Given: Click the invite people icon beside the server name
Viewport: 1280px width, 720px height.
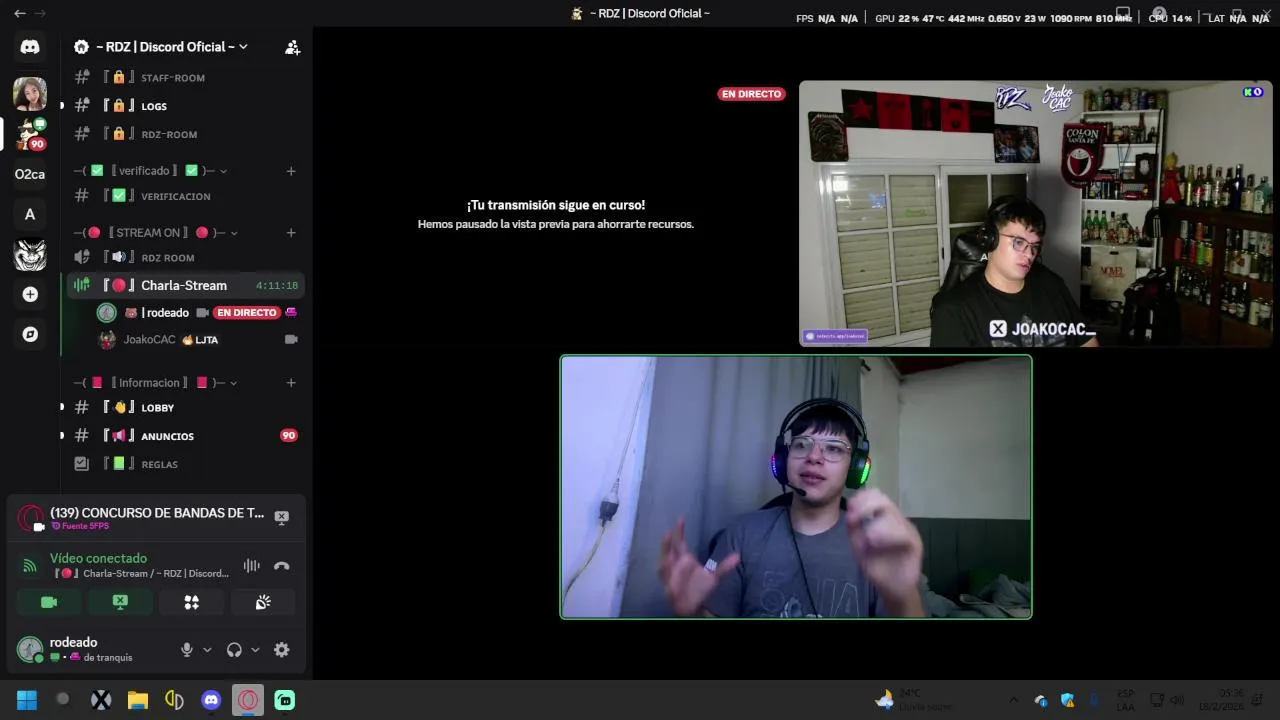Looking at the screenshot, I should [292, 47].
